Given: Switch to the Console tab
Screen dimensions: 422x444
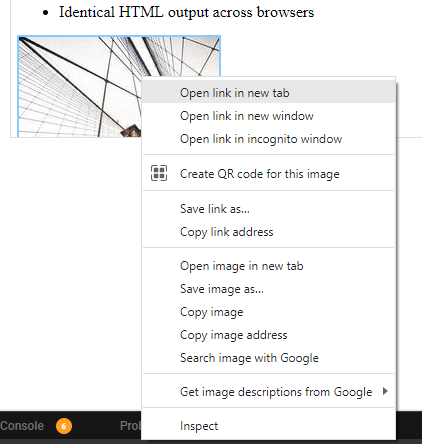Looking at the screenshot, I should tap(22, 426).
